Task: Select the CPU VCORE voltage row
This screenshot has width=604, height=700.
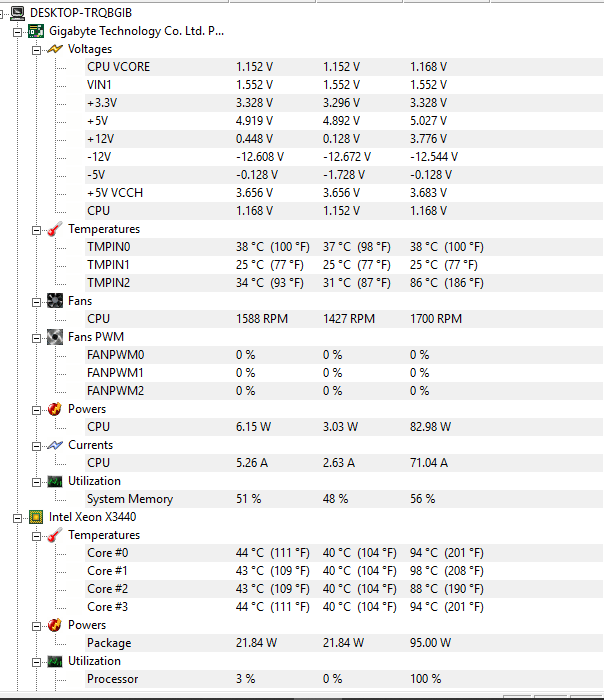Action: click(x=118, y=67)
